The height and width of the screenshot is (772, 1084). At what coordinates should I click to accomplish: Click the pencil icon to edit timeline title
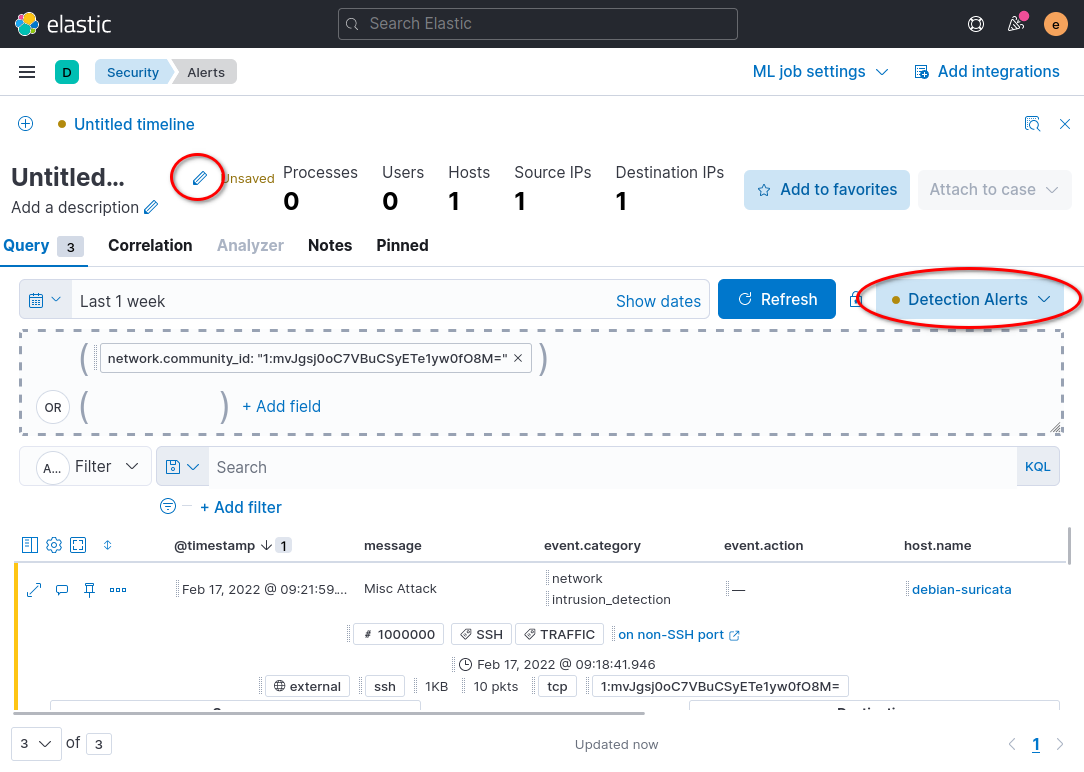coord(199,178)
